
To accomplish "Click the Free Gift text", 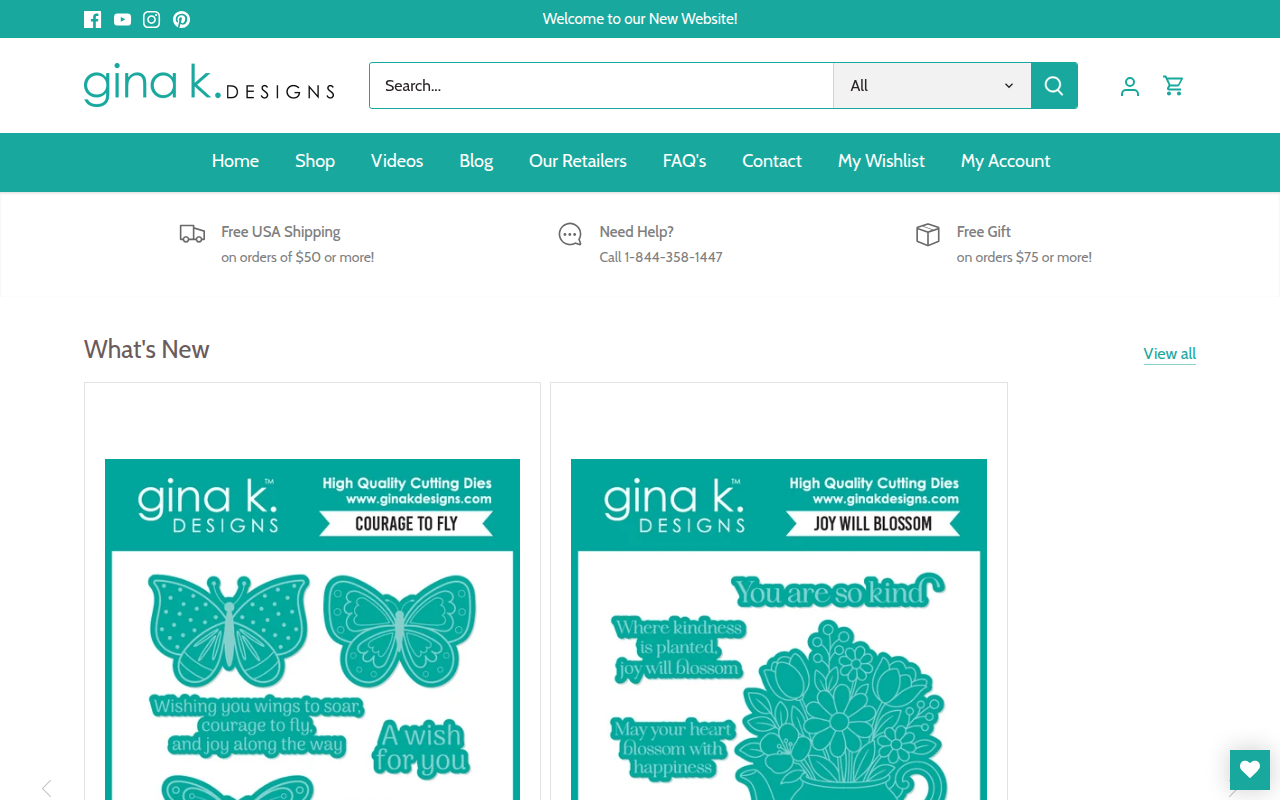I will point(984,232).
